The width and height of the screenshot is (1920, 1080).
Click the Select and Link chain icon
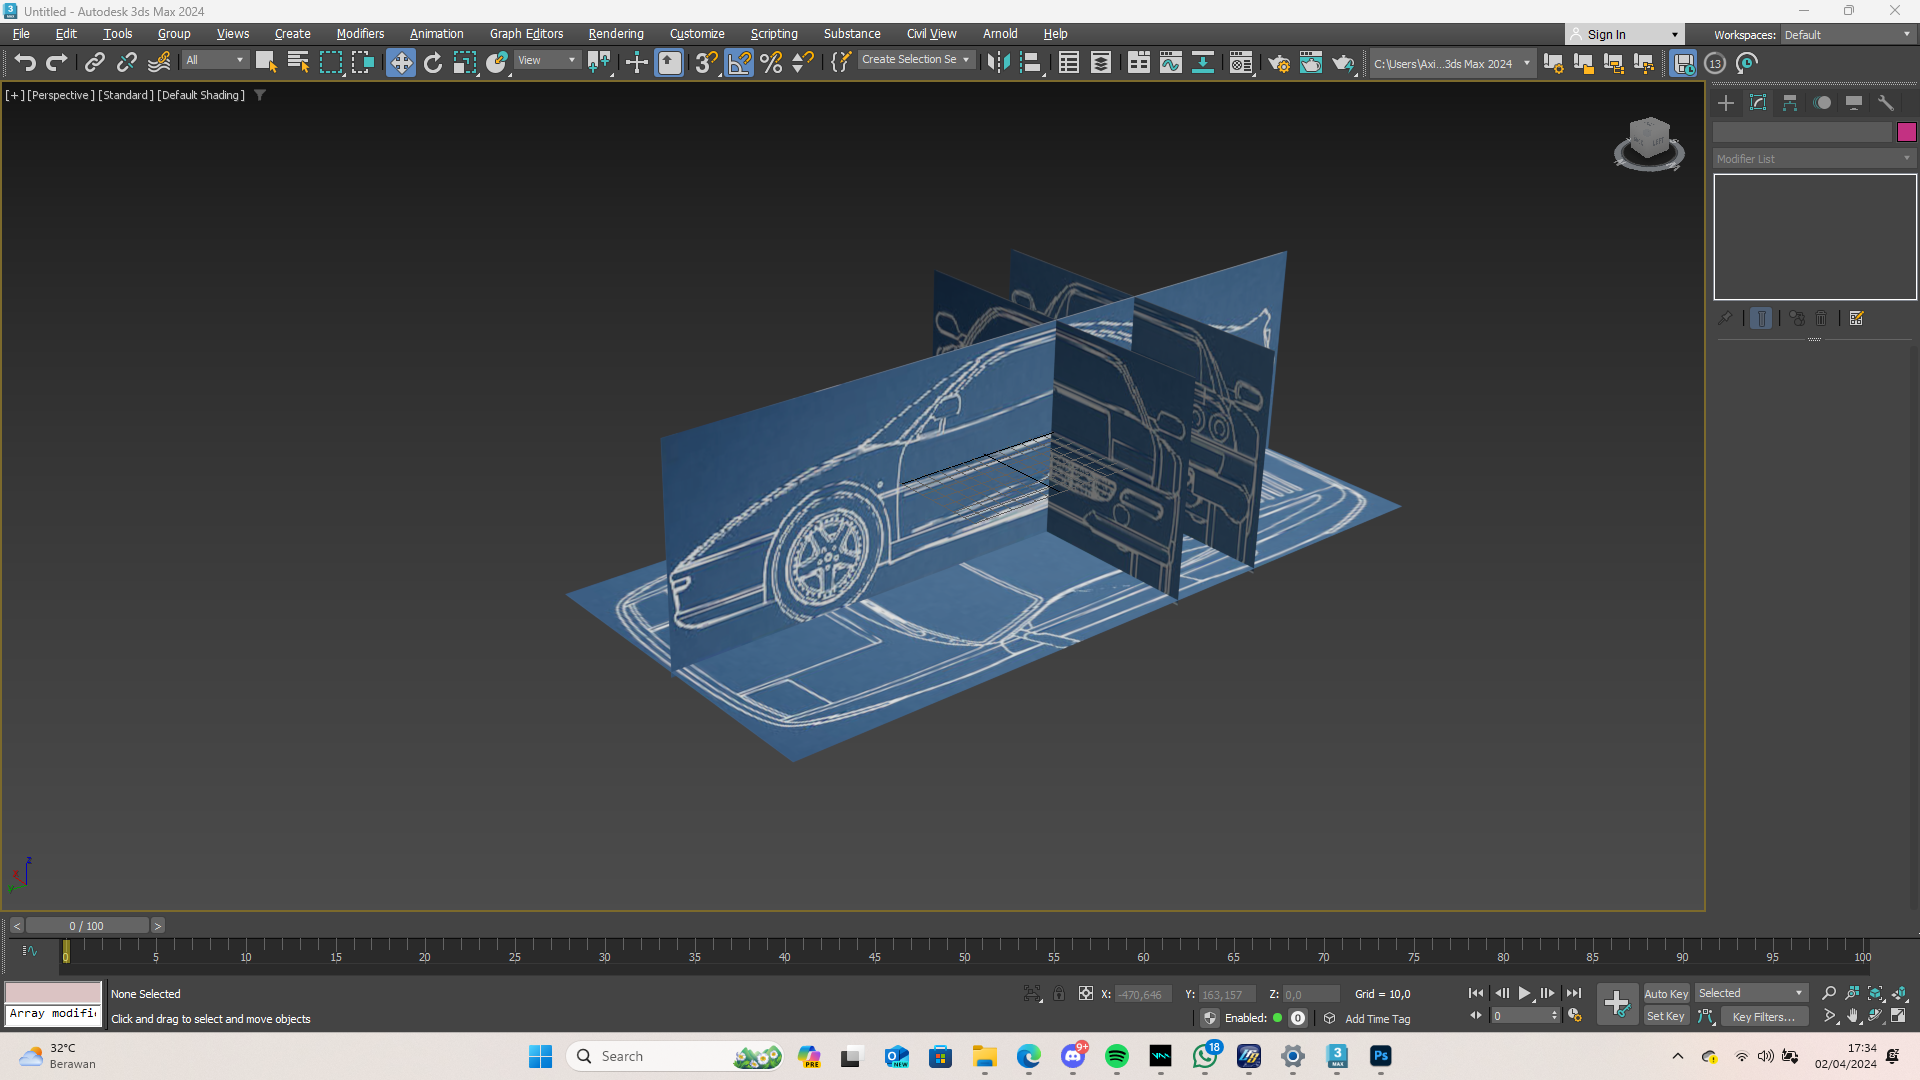(x=95, y=63)
